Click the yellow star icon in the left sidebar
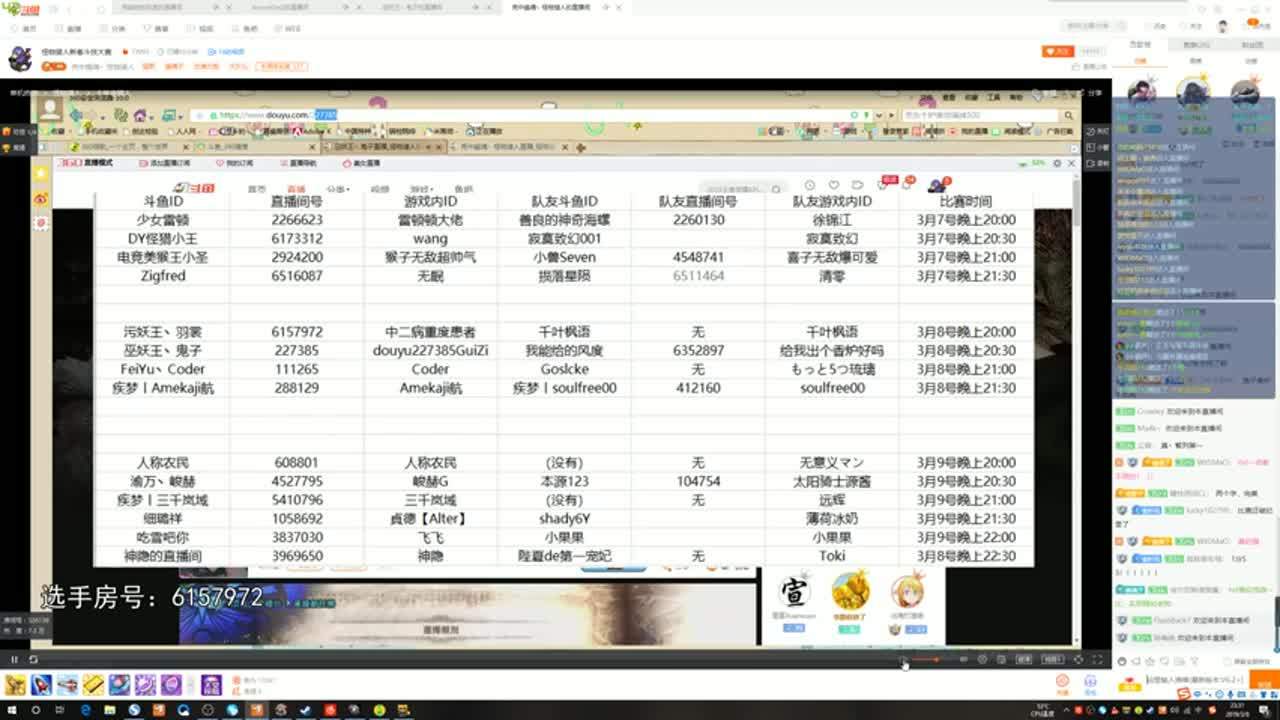The width and height of the screenshot is (1280, 720). tap(40, 173)
